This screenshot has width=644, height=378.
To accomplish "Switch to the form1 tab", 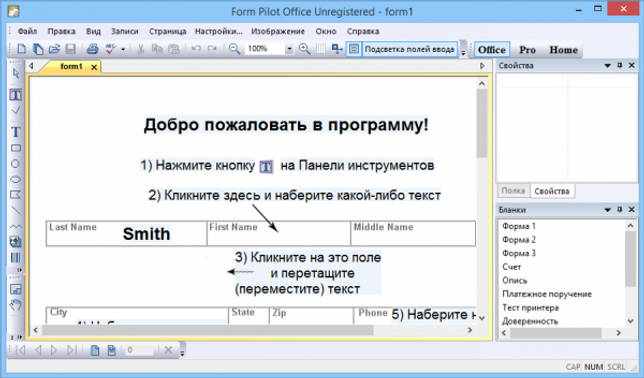I will 71,67.
